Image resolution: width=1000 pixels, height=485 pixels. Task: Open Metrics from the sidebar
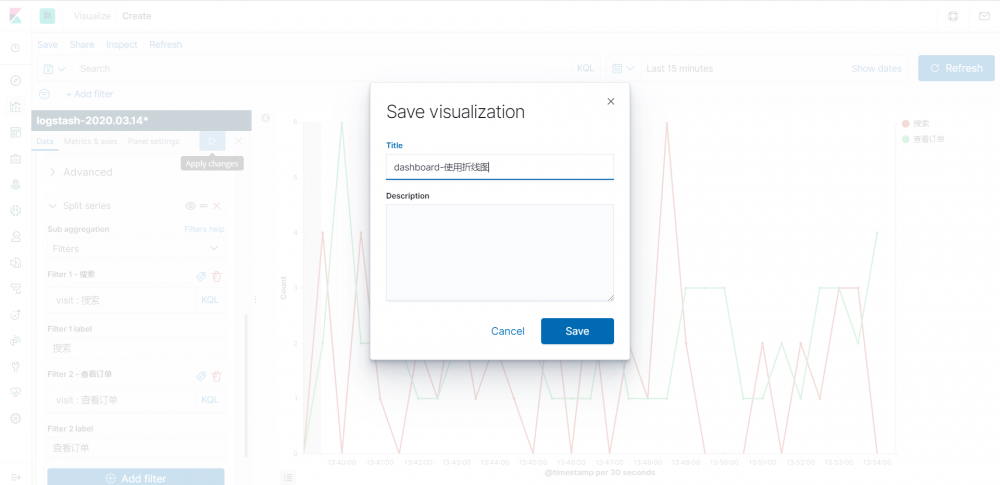click(16, 236)
